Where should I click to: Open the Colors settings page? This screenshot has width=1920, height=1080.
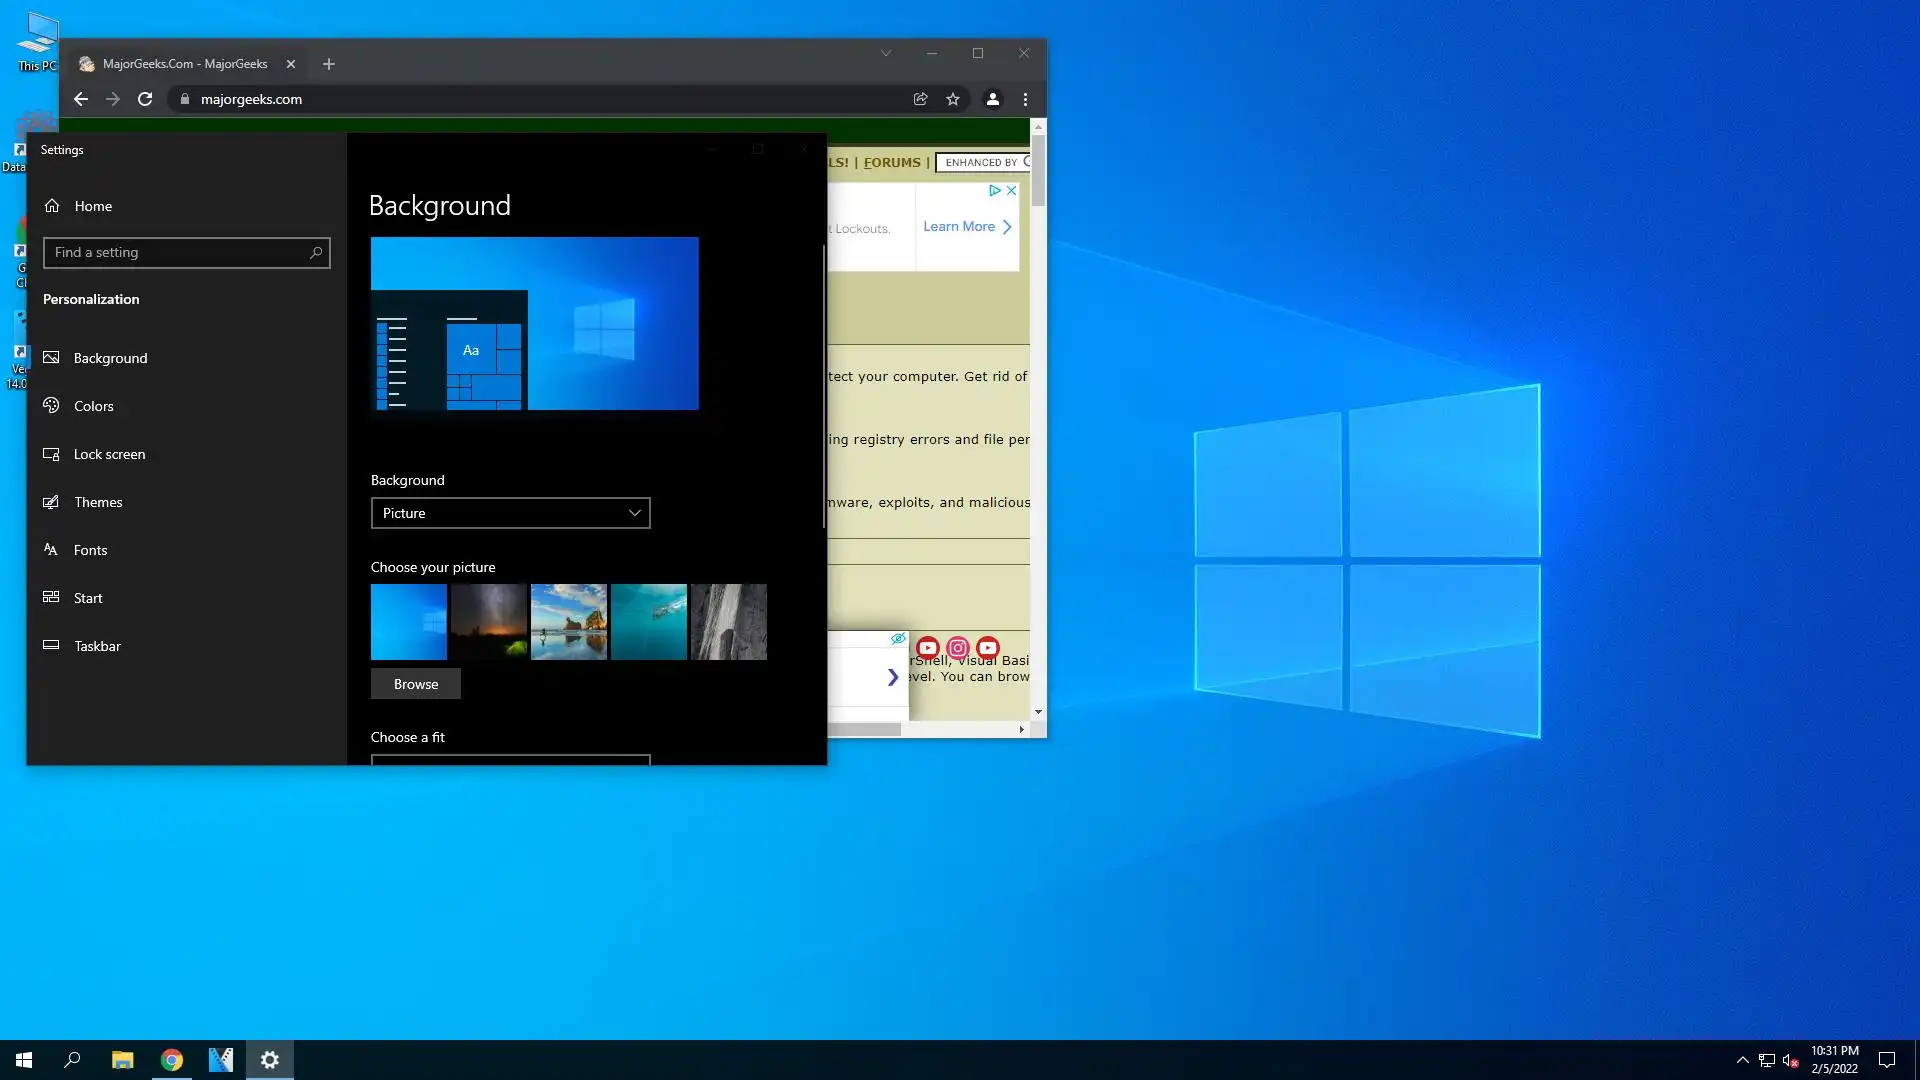pyautogui.click(x=93, y=406)
